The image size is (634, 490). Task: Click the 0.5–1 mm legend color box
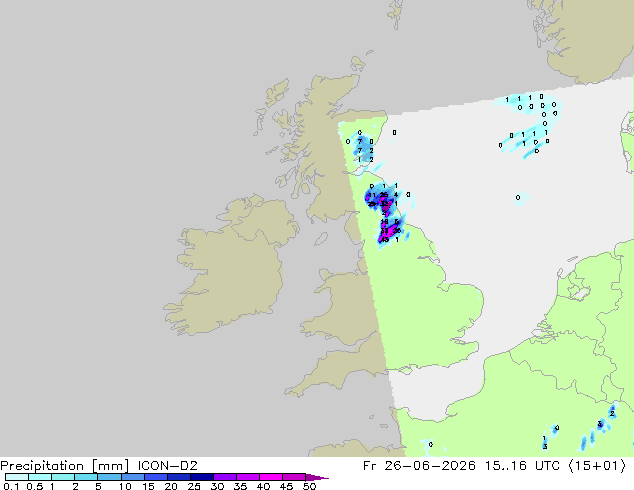pos(40,477)
